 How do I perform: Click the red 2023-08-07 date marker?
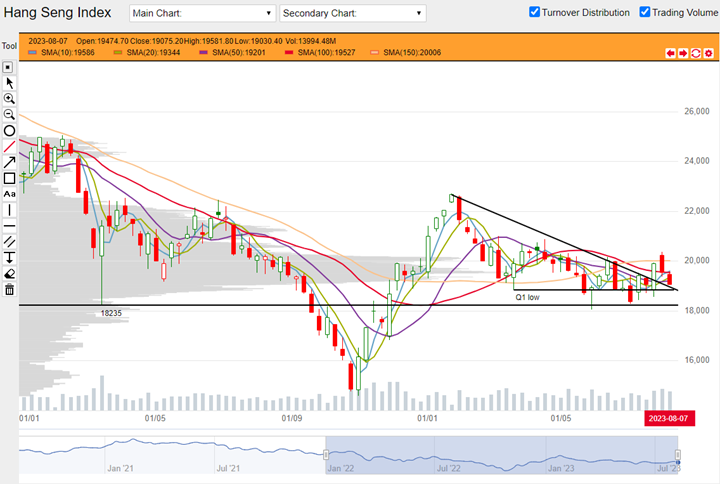pyautogui.click(x=669, y=418)
